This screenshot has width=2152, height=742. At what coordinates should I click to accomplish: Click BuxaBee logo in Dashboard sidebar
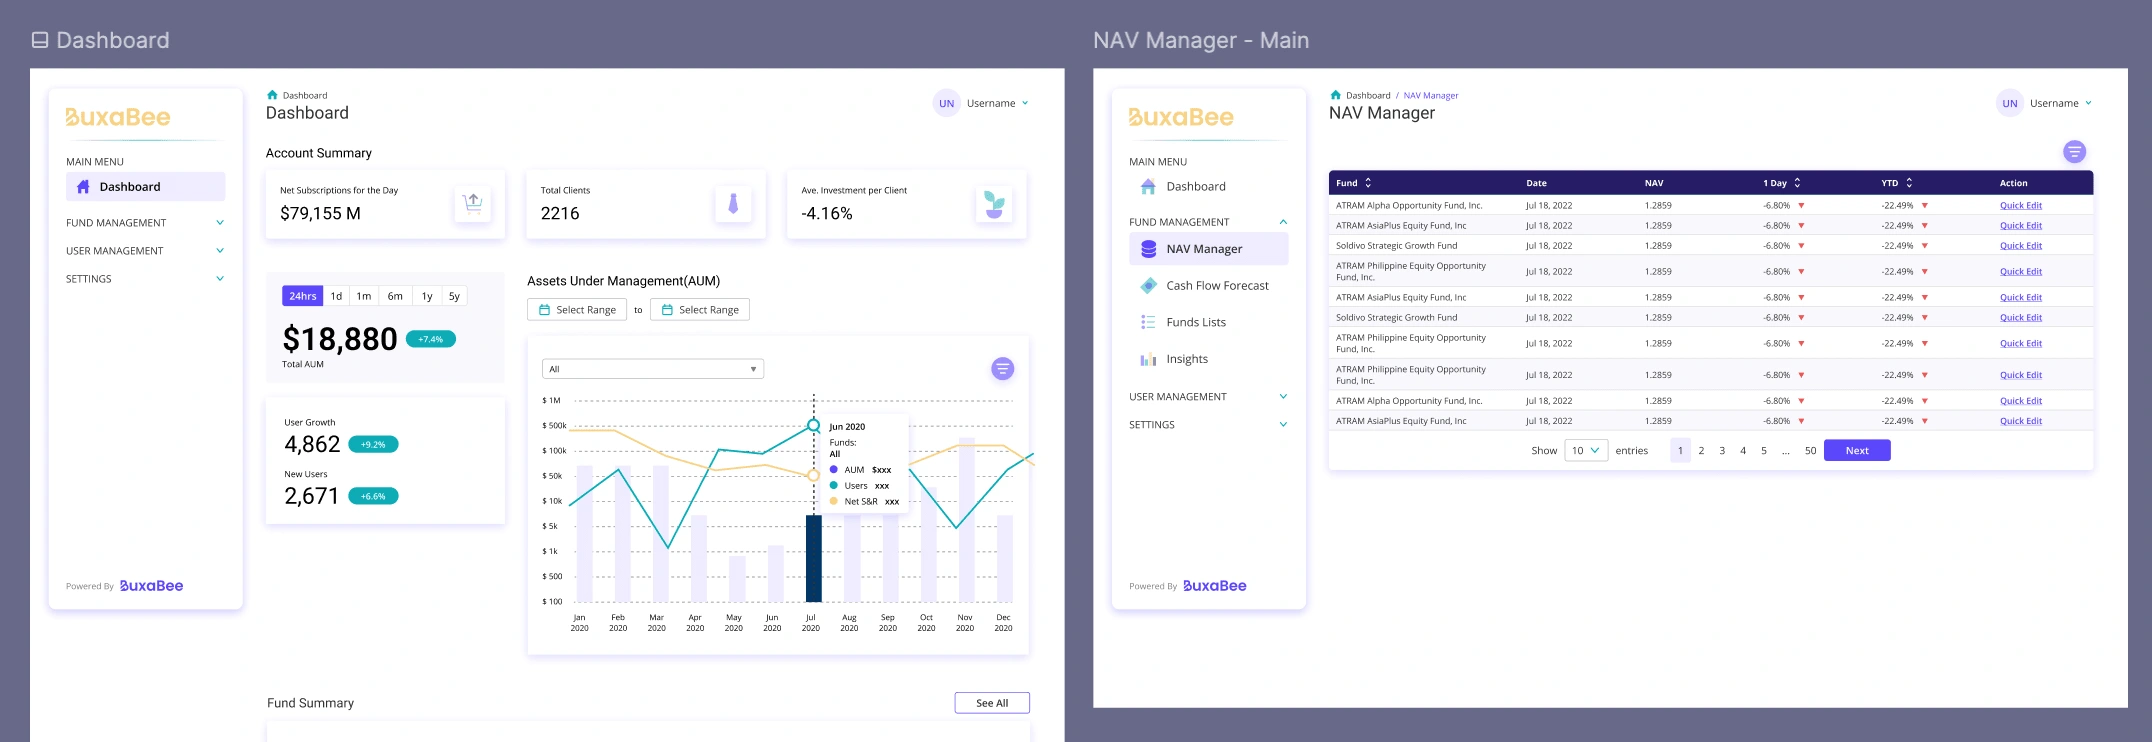point(118,117)
